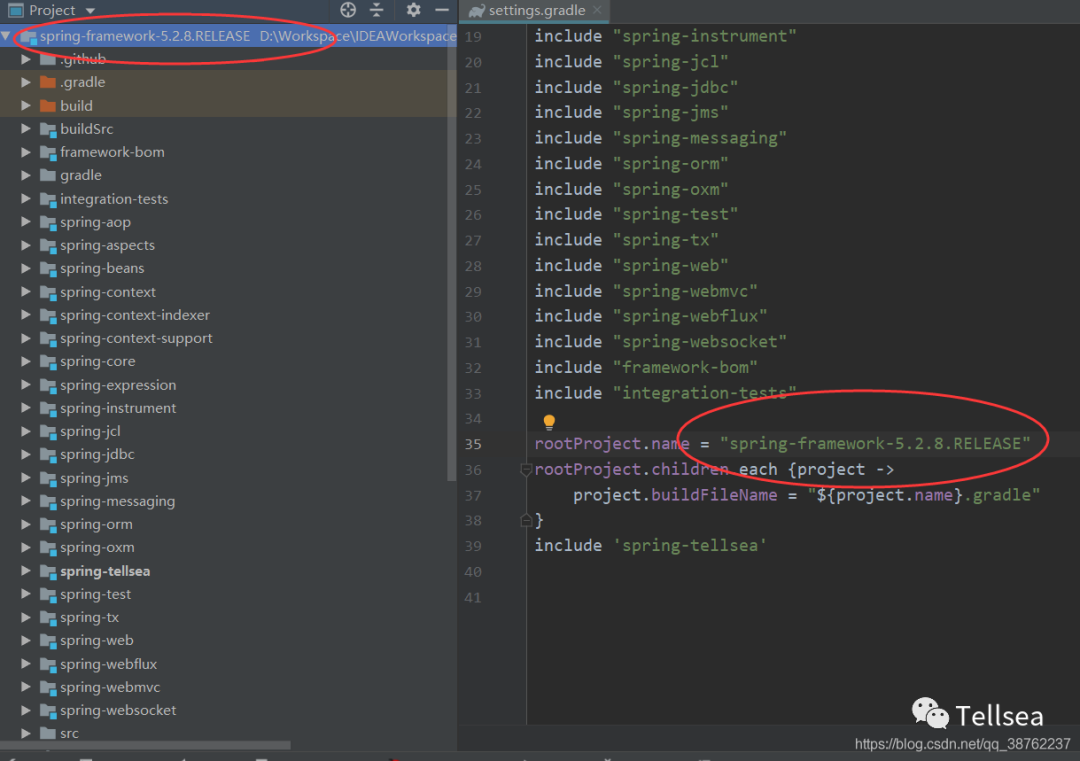Click the "spring-framework-5.2.8.RELEASE" string on line 35

tap(875, 444)
